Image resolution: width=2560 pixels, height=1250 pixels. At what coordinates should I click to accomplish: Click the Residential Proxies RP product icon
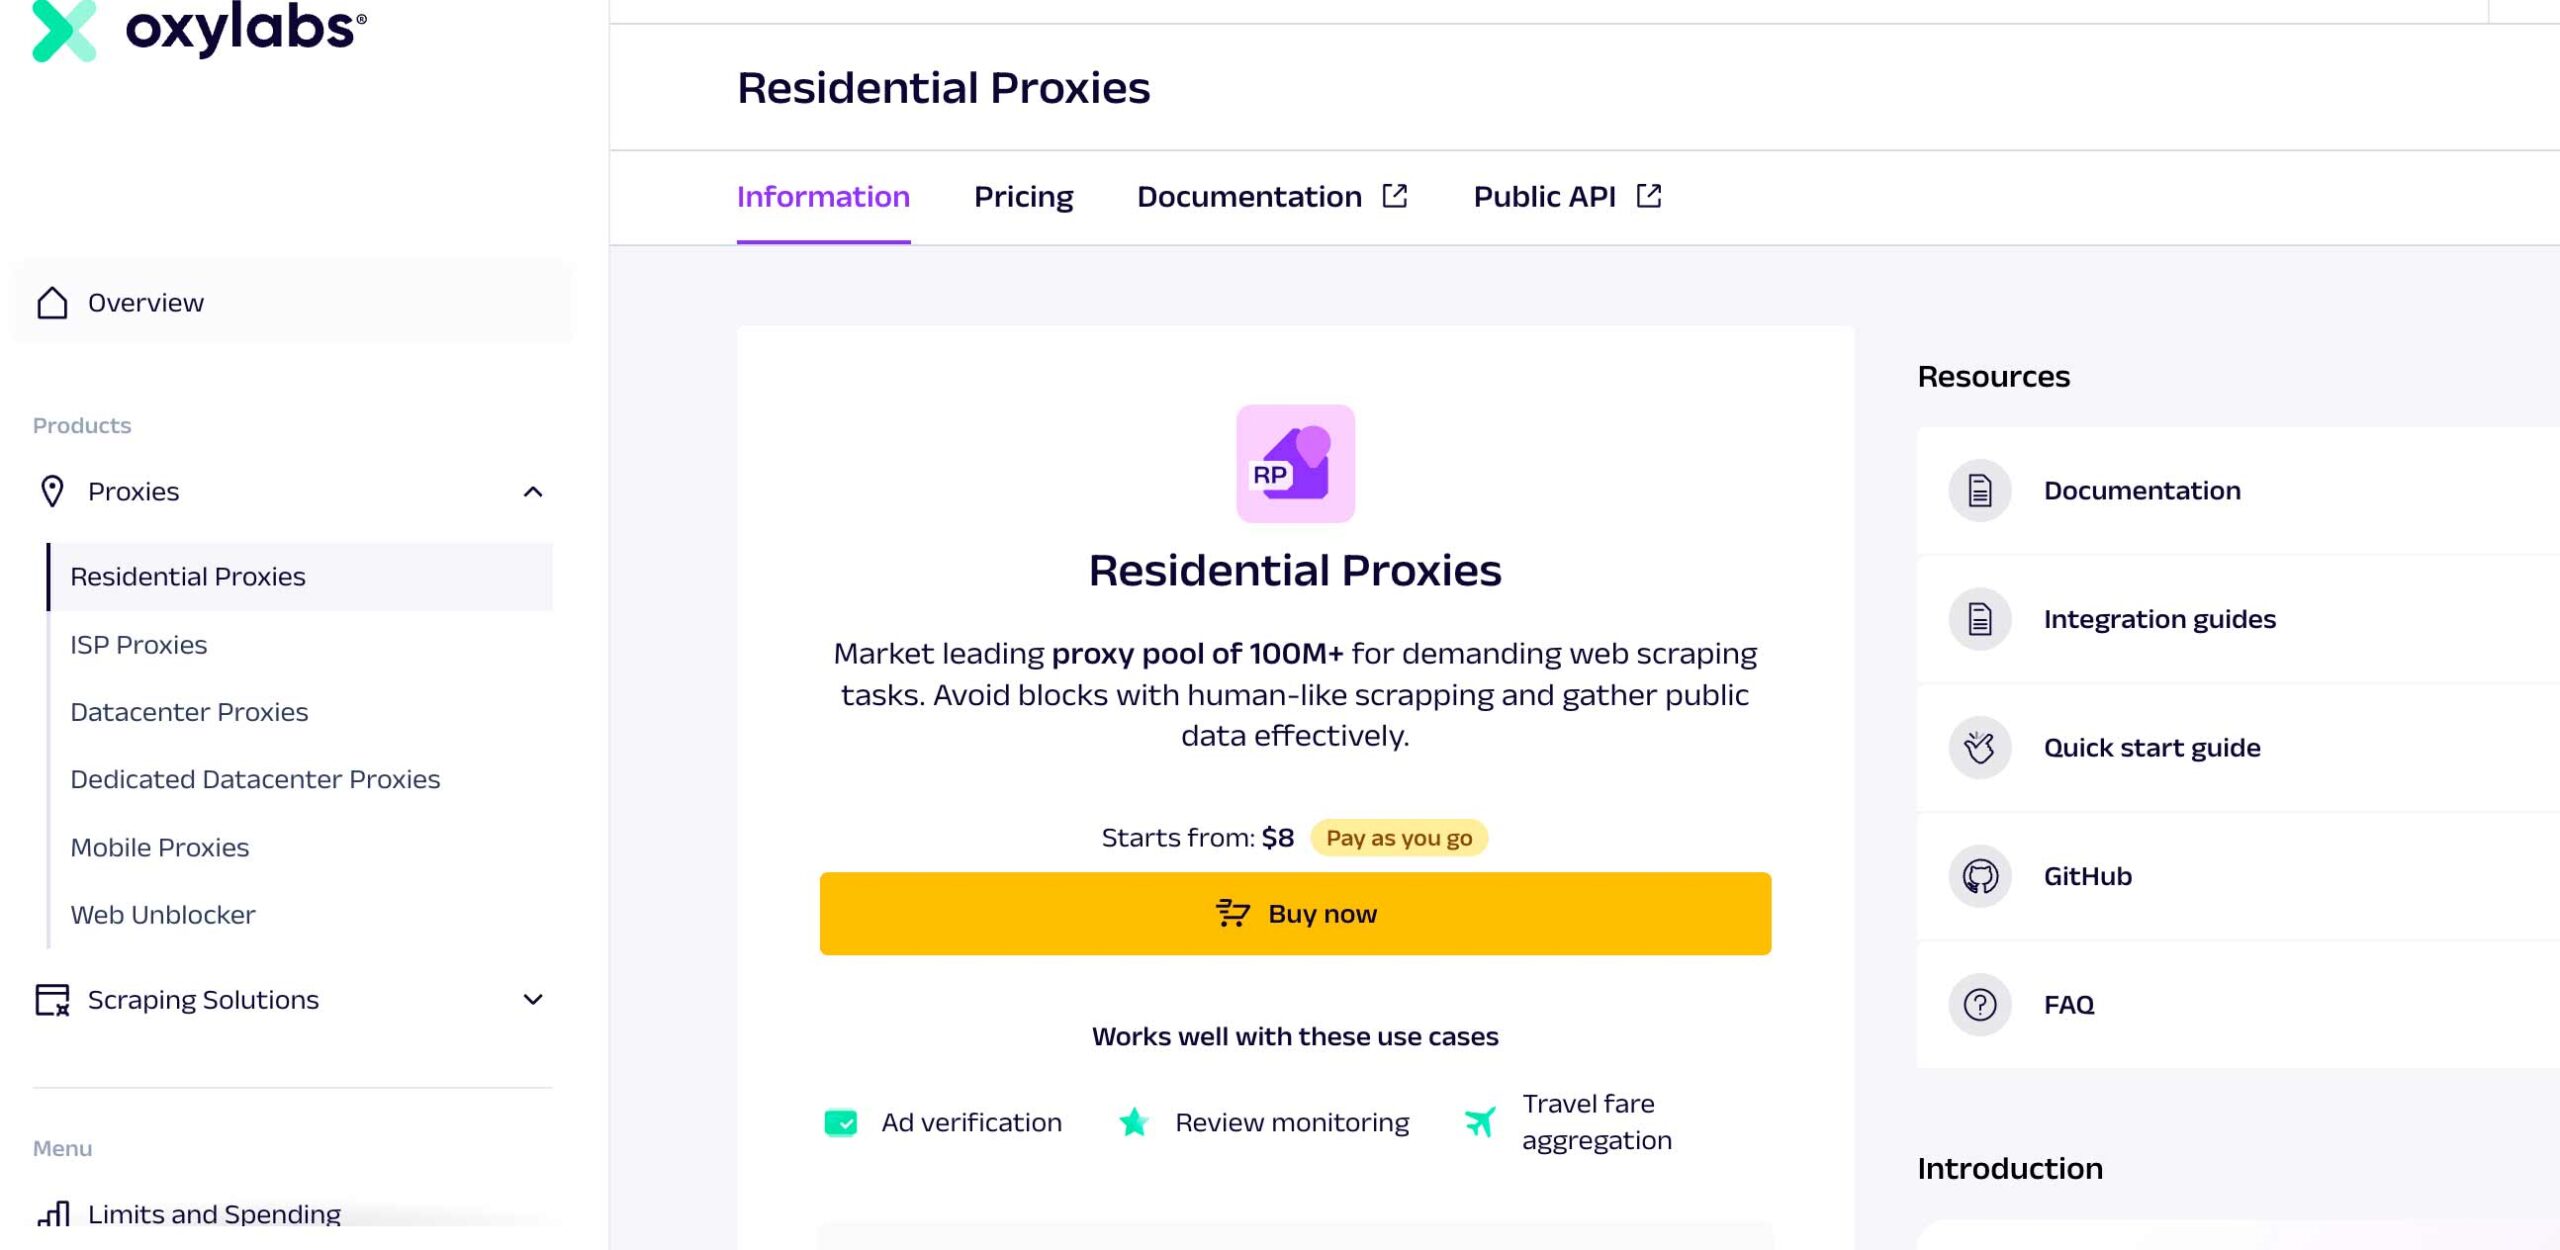coord(1295,463)
